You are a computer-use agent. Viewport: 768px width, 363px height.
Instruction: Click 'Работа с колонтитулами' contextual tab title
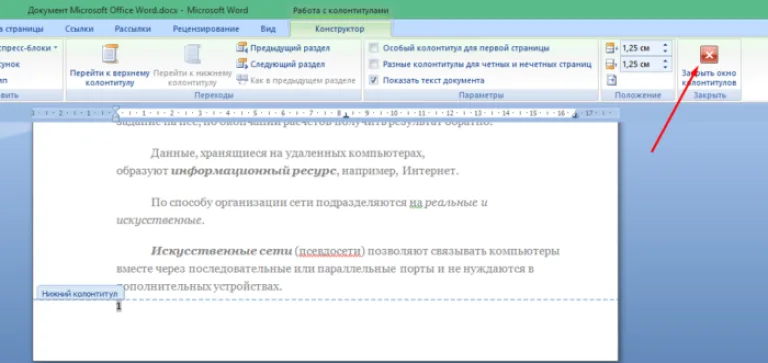pos(341,10)
